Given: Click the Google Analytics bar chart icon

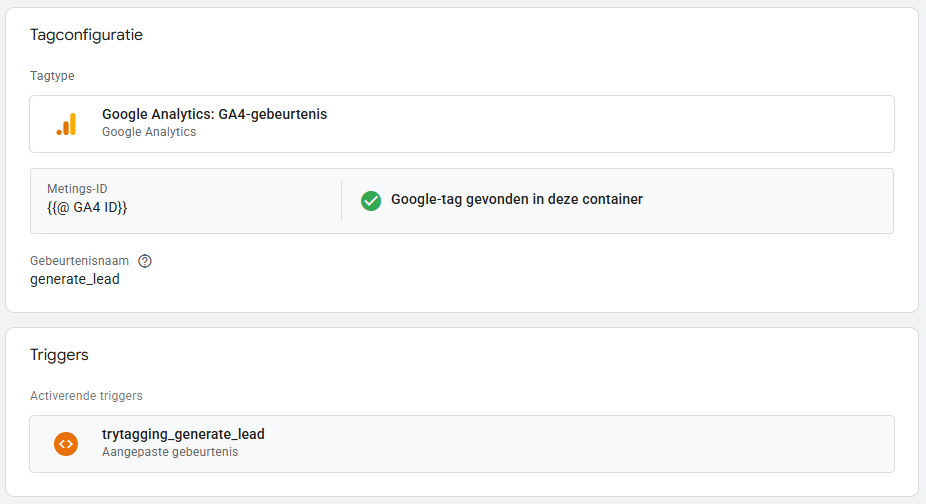Looking at the screenshot, I should (x=66, y=124).
